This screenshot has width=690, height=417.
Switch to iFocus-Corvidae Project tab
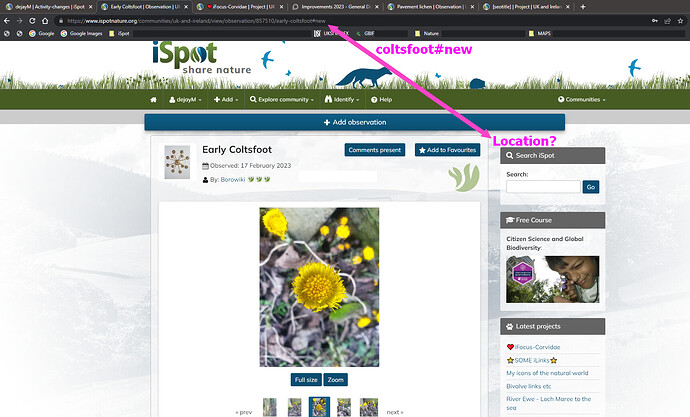[x=240, y=7]
